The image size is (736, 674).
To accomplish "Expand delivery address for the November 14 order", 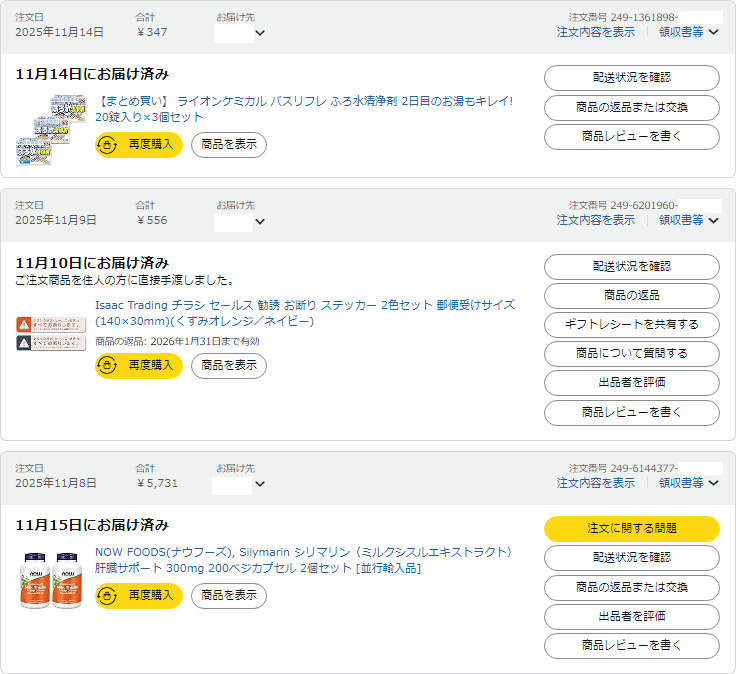I will click(260, 33).
